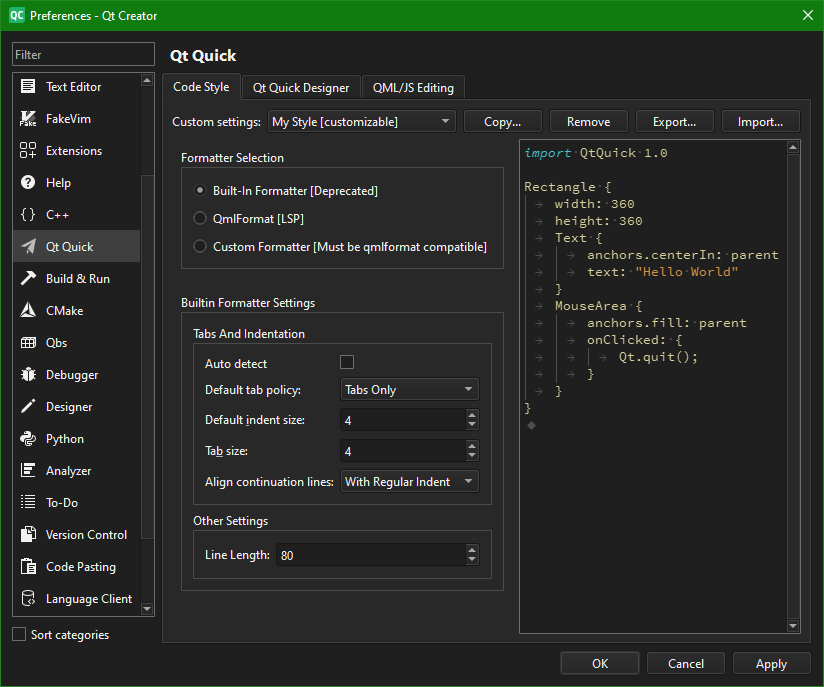The height and width of the screenshot is (687, 824).
Task: Click the "Qt.quit();" line in preview
Action: 658,357
